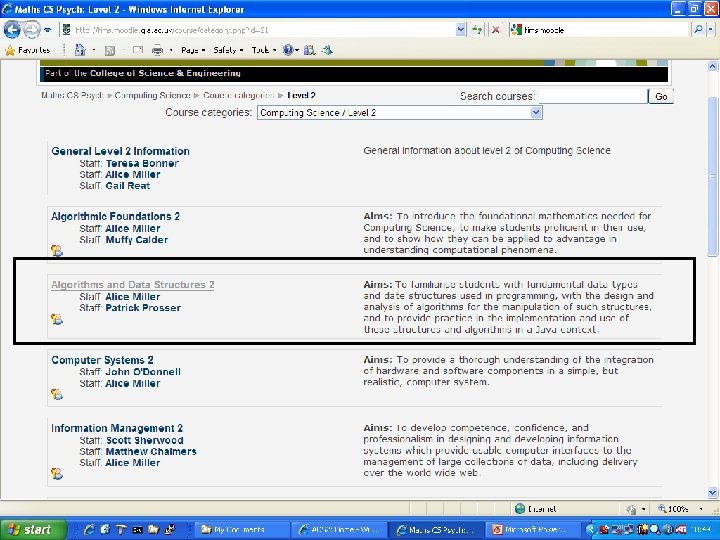
Task: Click staff name Scott Sherwood
Action: coord(144,440)
